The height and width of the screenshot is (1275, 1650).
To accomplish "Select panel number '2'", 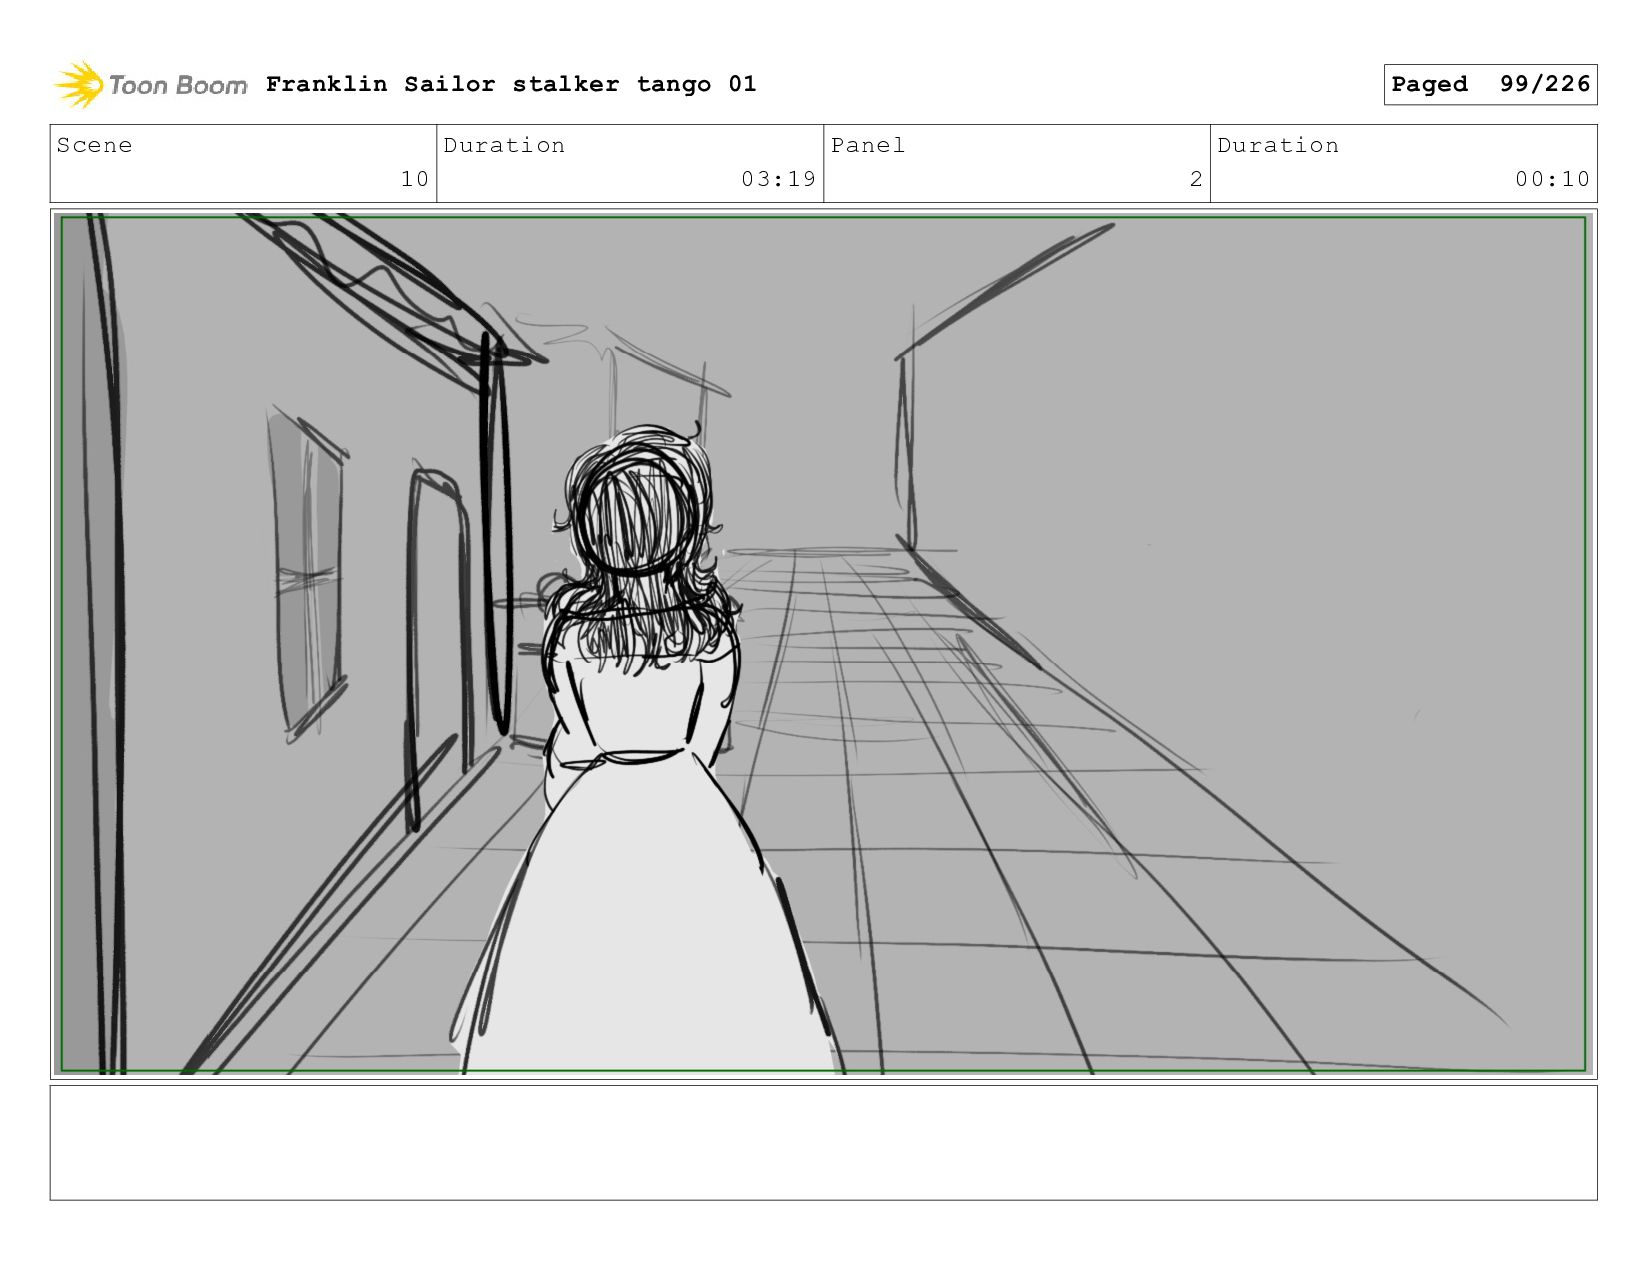I will (1196, 179).
